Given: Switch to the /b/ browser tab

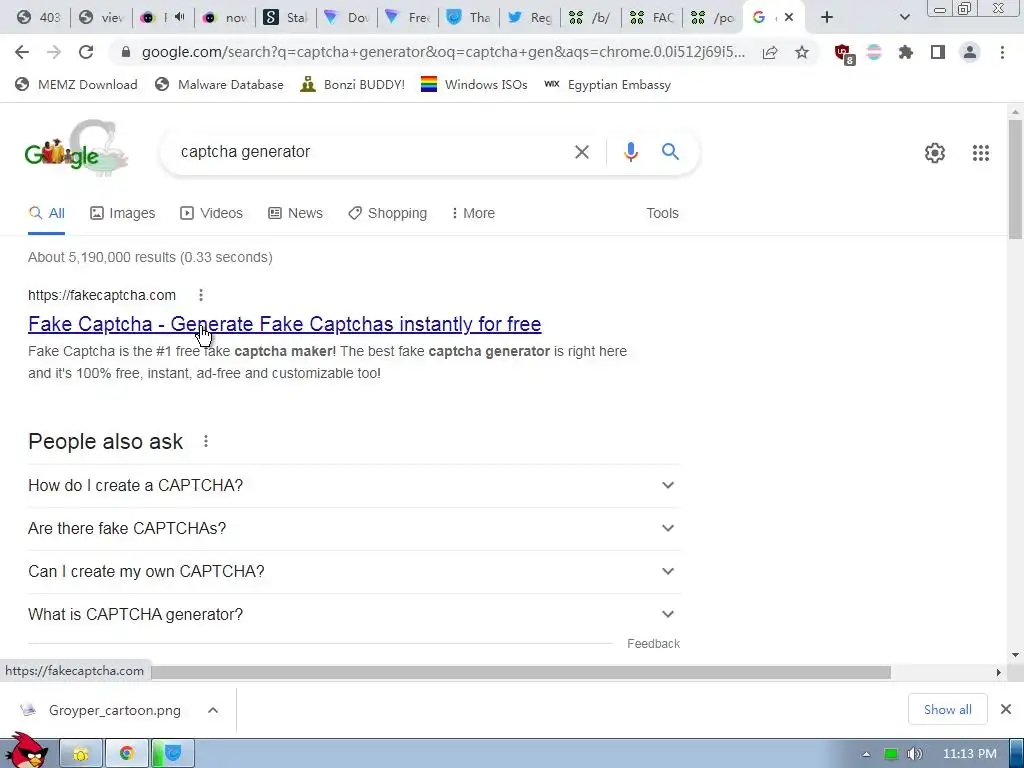Looking at the screenshot, I should tap(591, 18).
